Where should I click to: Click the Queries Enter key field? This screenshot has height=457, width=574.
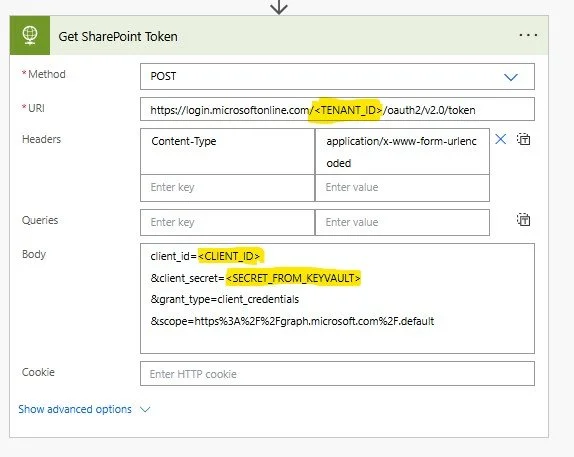coord(227,222)
